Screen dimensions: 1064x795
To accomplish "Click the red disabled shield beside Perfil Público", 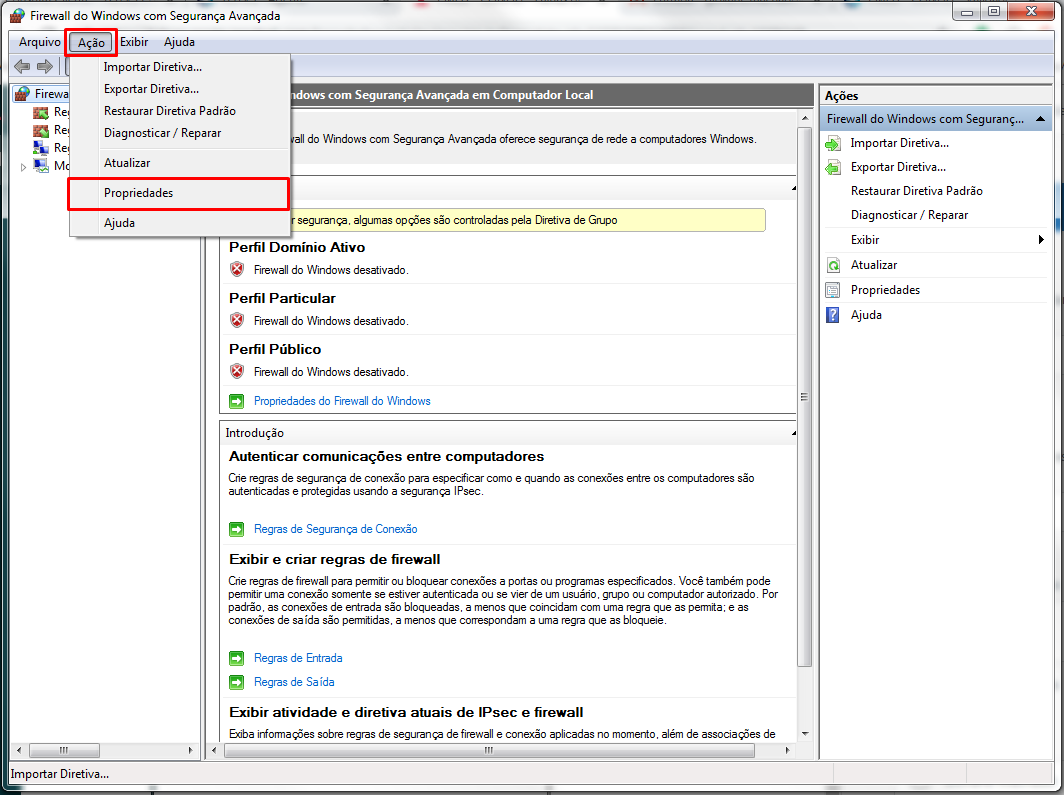I will pyautogui.click(x=234, y=371).
